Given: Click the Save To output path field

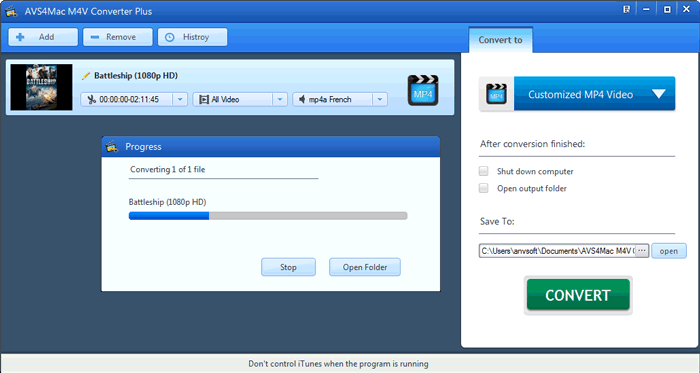Looking at the screenshot, I should coord(557,251).
